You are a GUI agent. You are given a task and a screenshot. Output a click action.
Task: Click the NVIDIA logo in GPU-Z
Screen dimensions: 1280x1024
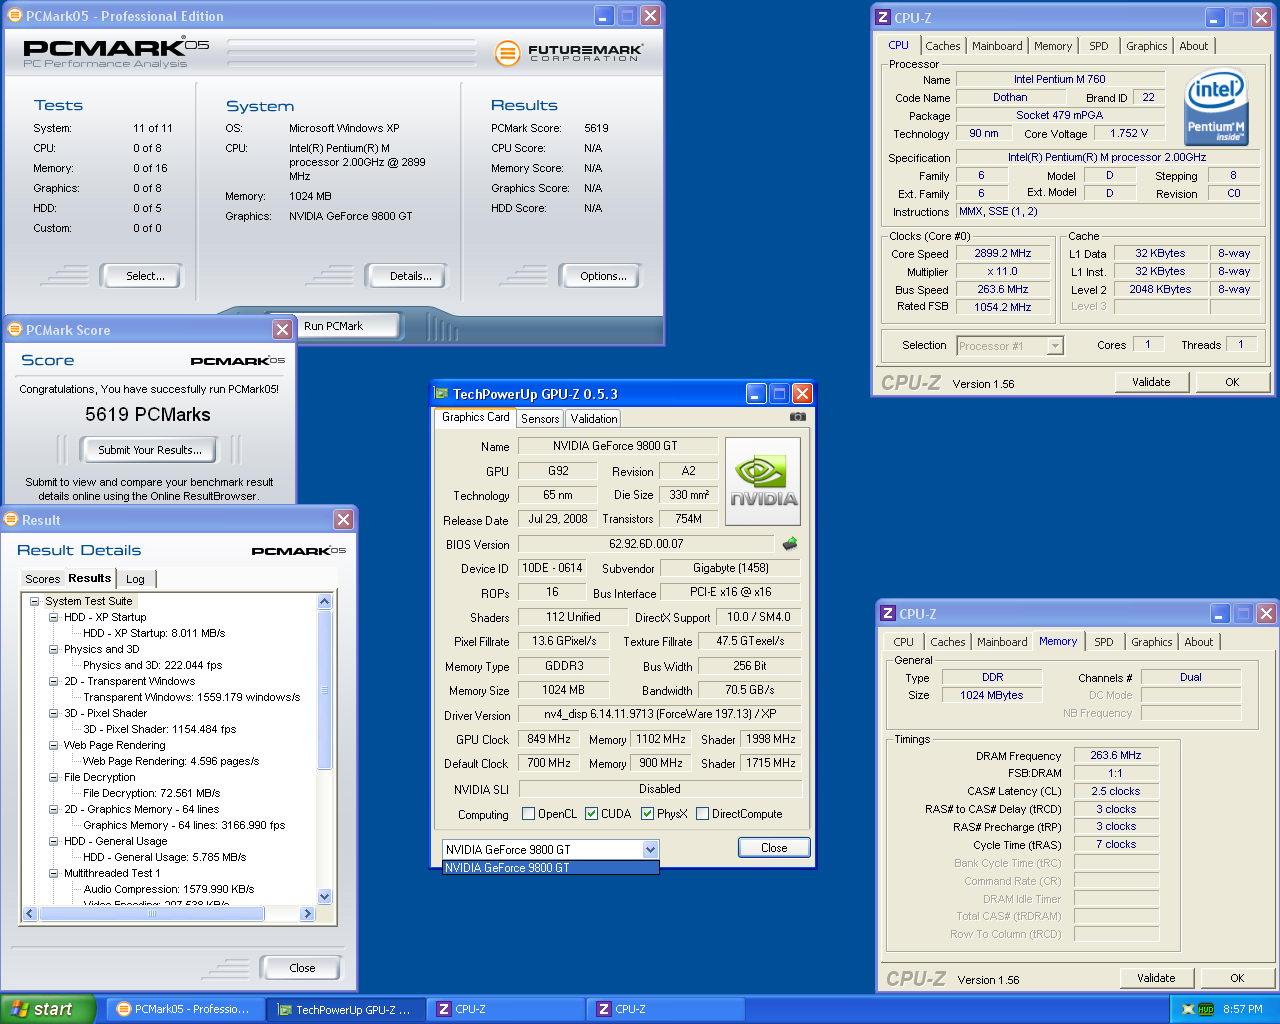click(x=763, y=482)
